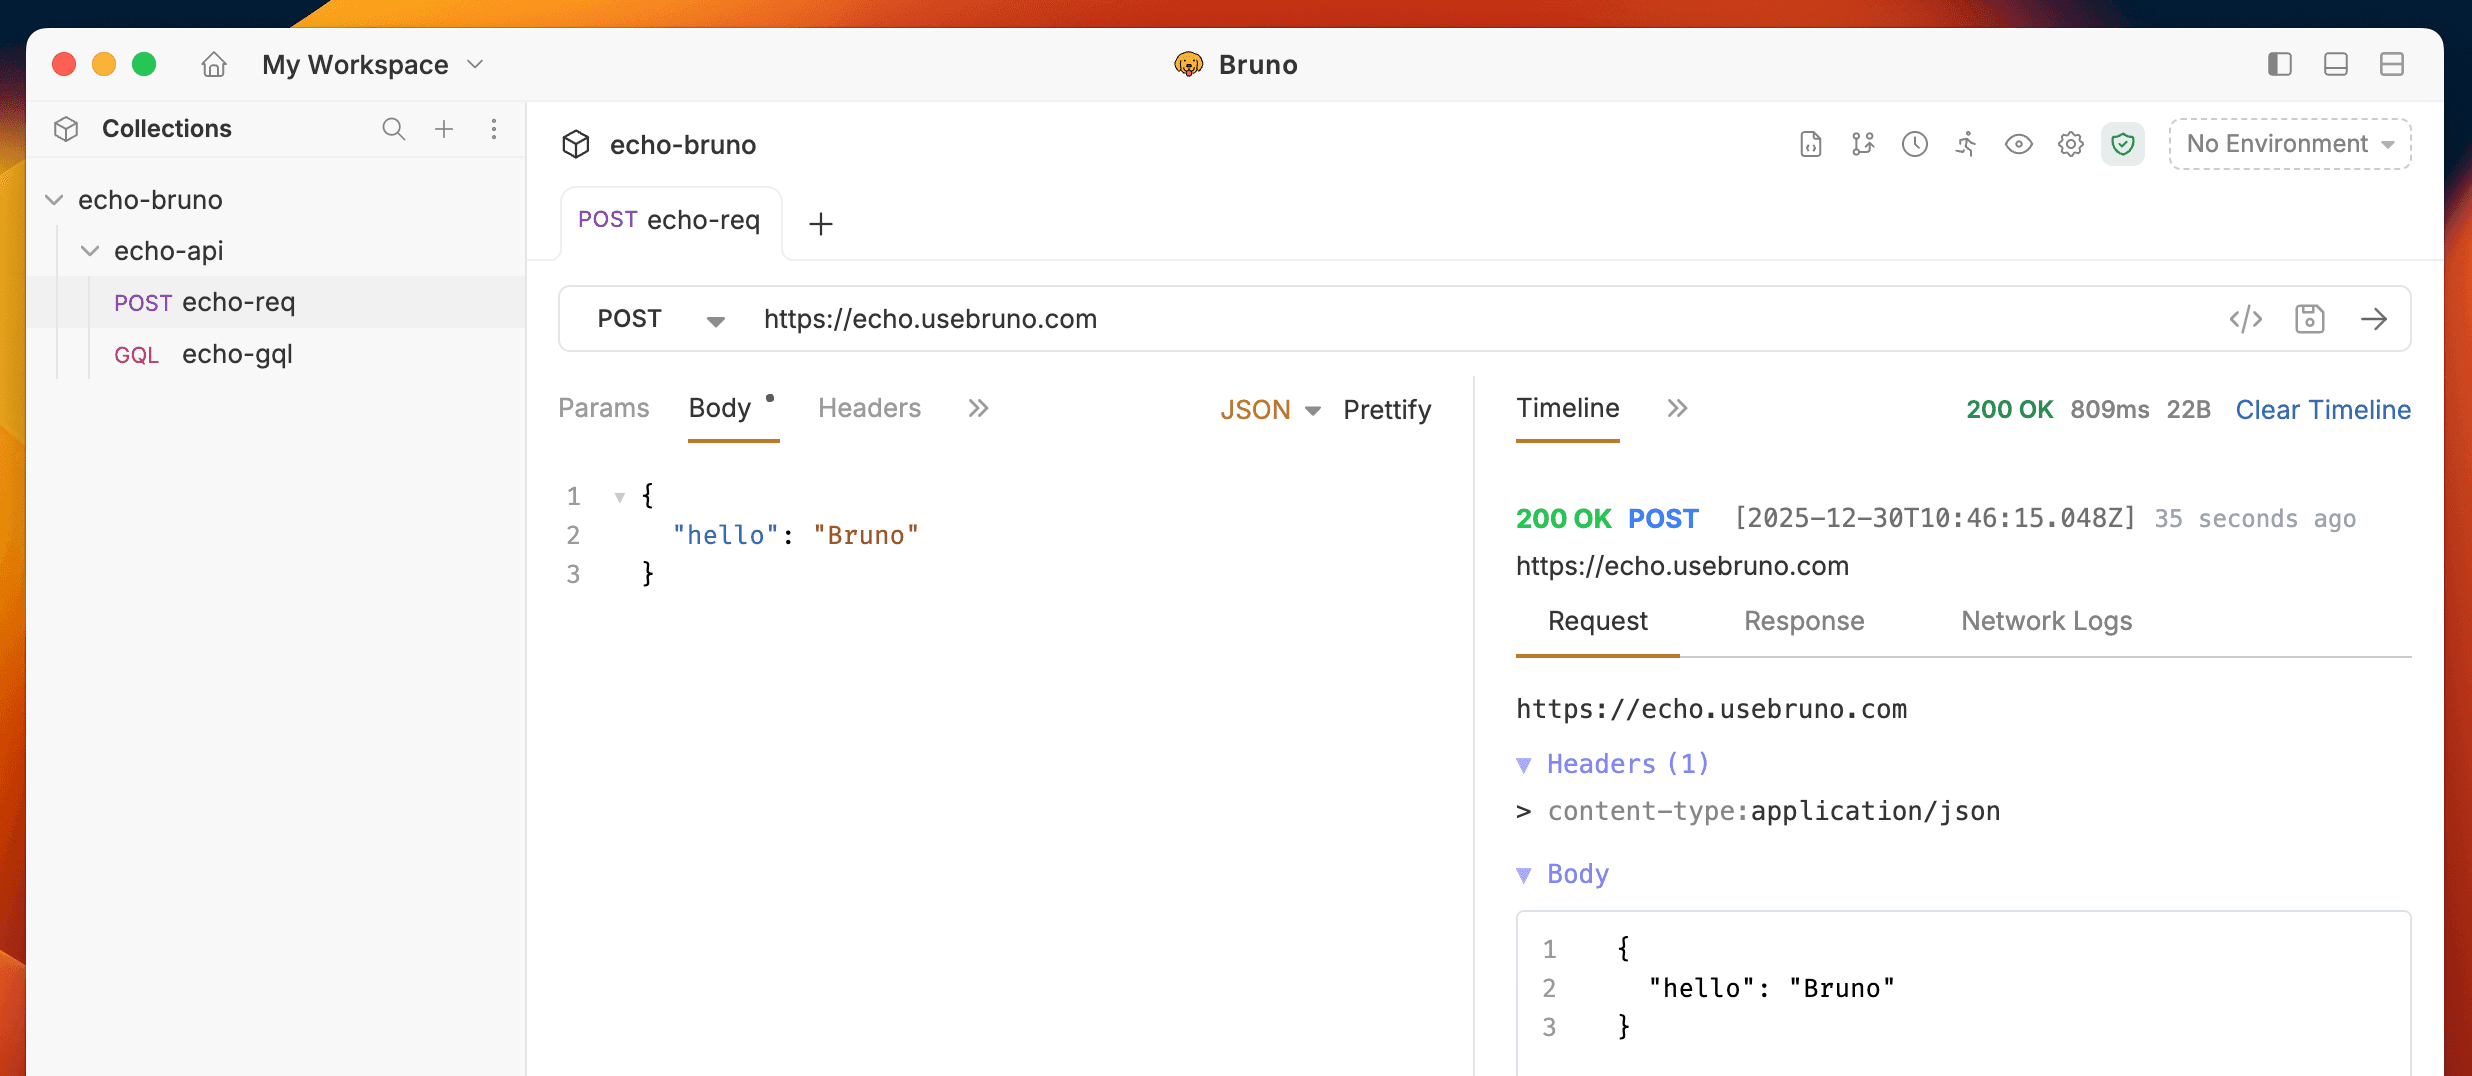Click the request URL input field
Viewport: 2472px width, 1076px height.
(x=1400, y=319)
